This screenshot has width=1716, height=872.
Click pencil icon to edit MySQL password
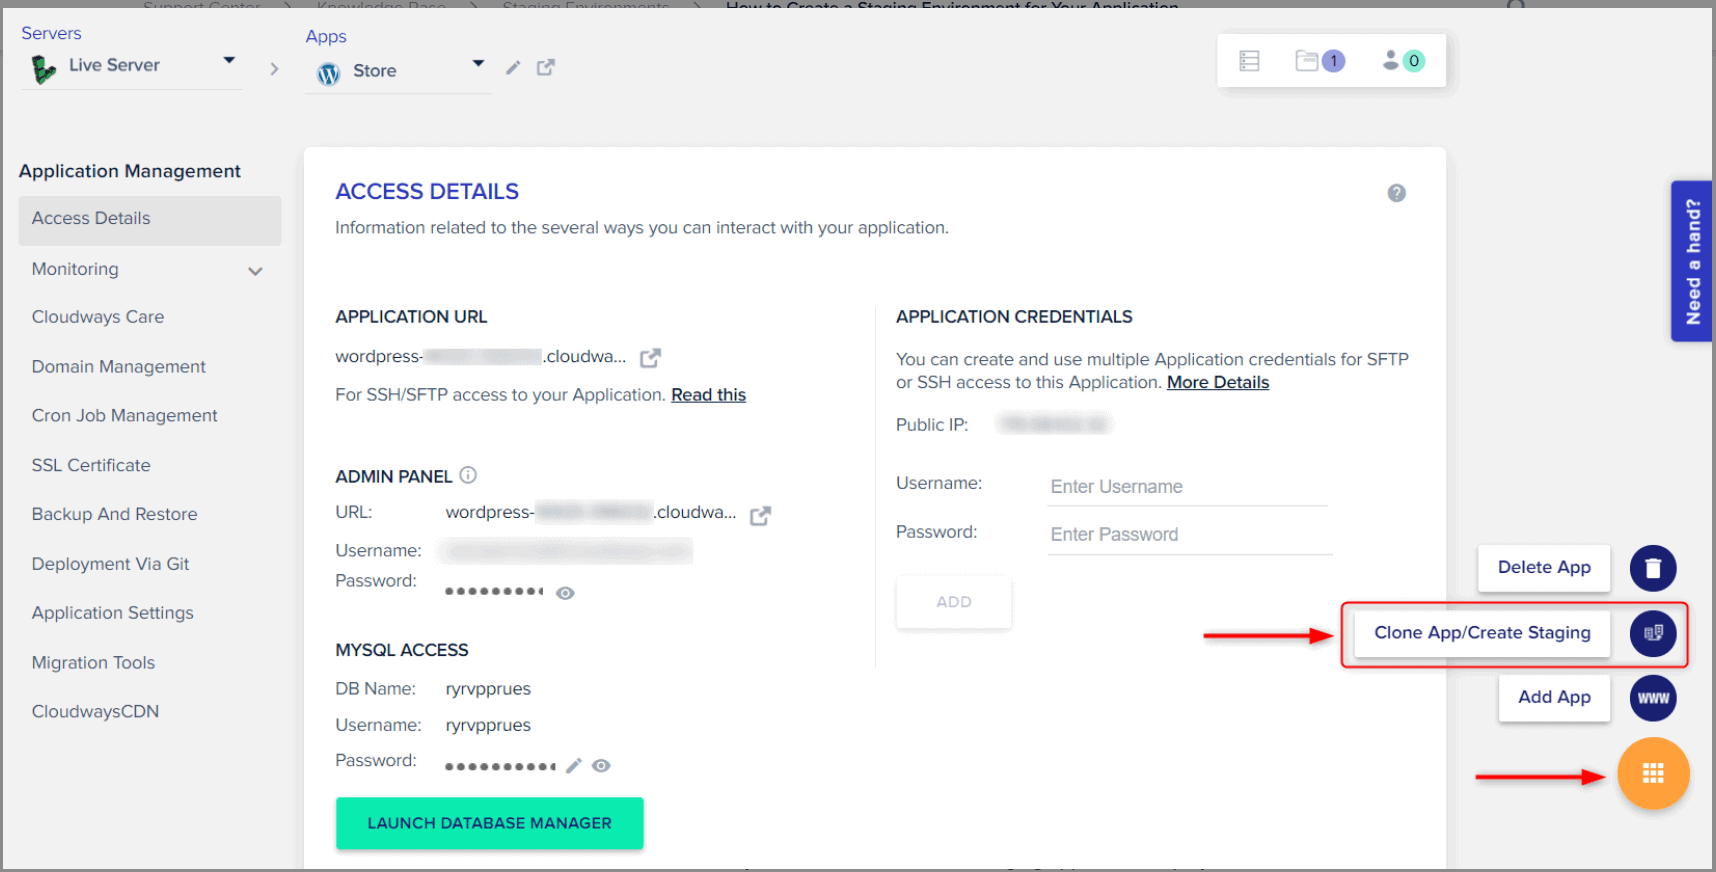coord(573,766)
